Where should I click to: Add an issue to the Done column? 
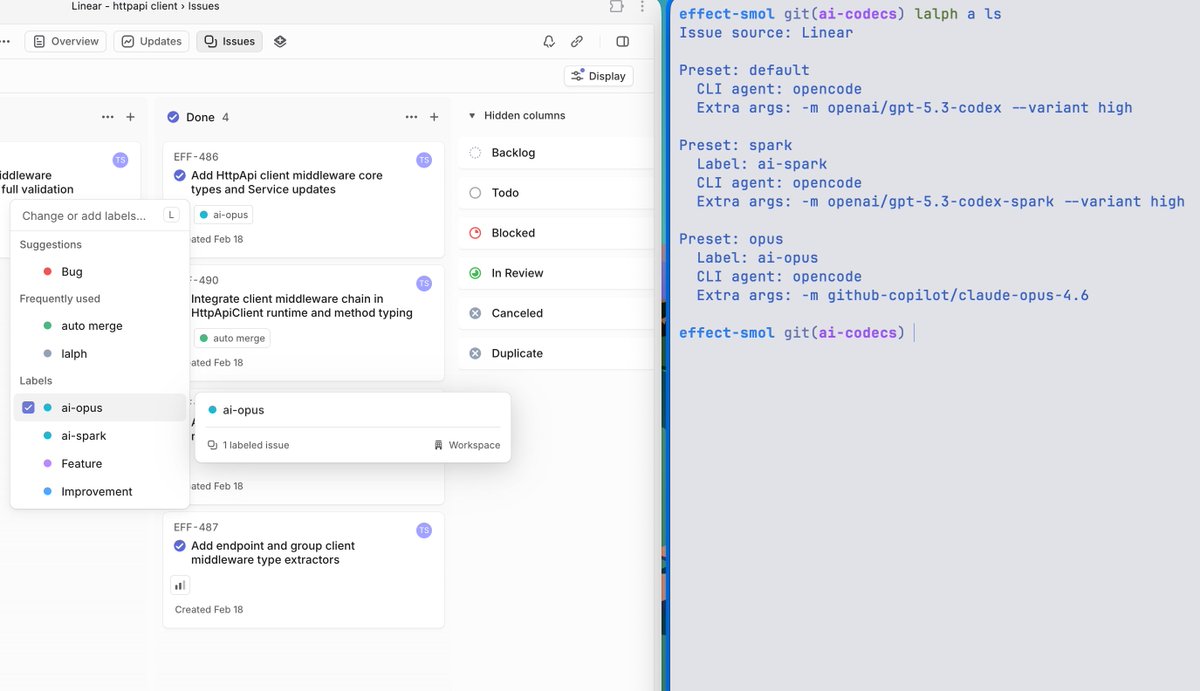(434, 117)
